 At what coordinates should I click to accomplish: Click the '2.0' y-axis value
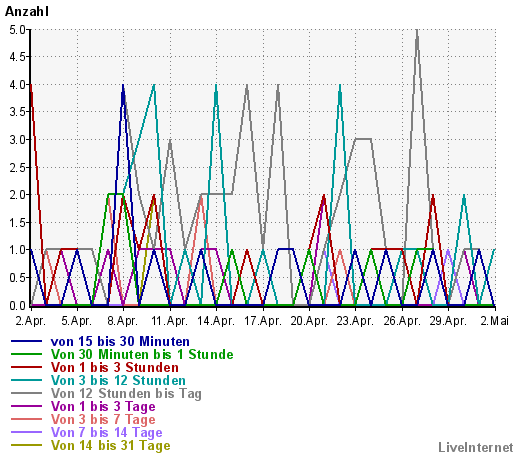17,195
